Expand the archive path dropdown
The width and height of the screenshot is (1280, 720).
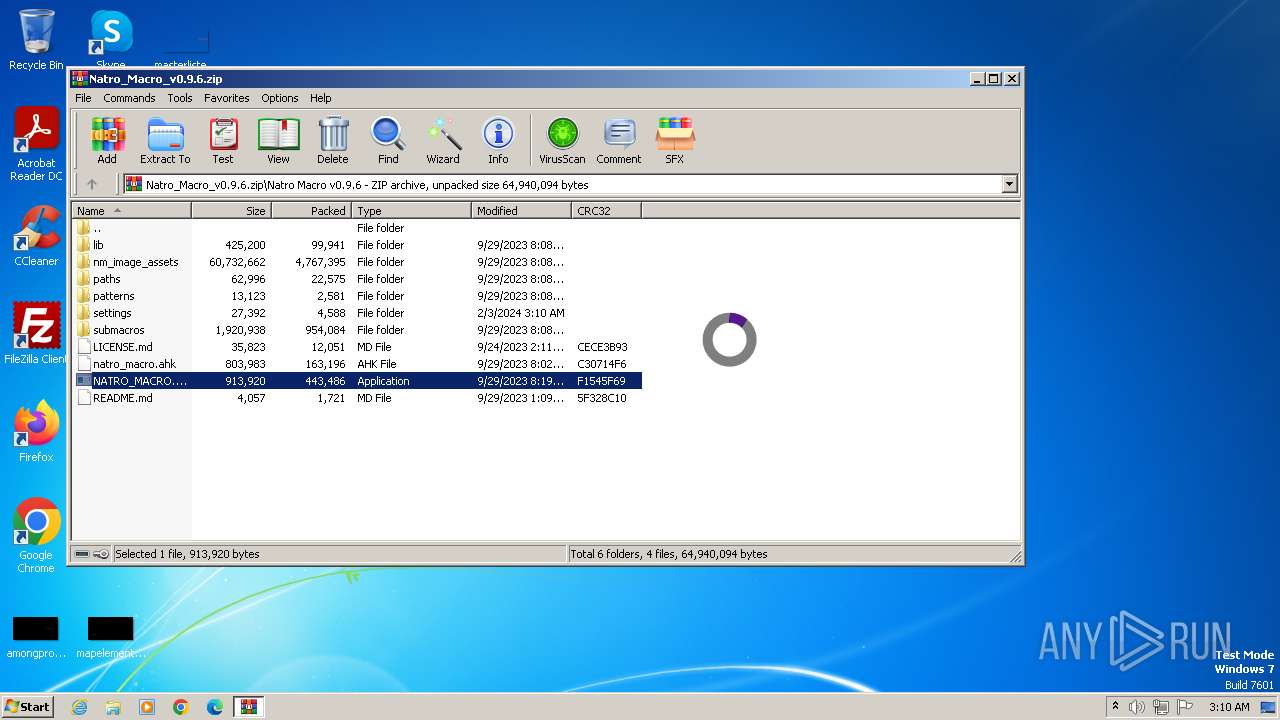[x=1009, y=184]
